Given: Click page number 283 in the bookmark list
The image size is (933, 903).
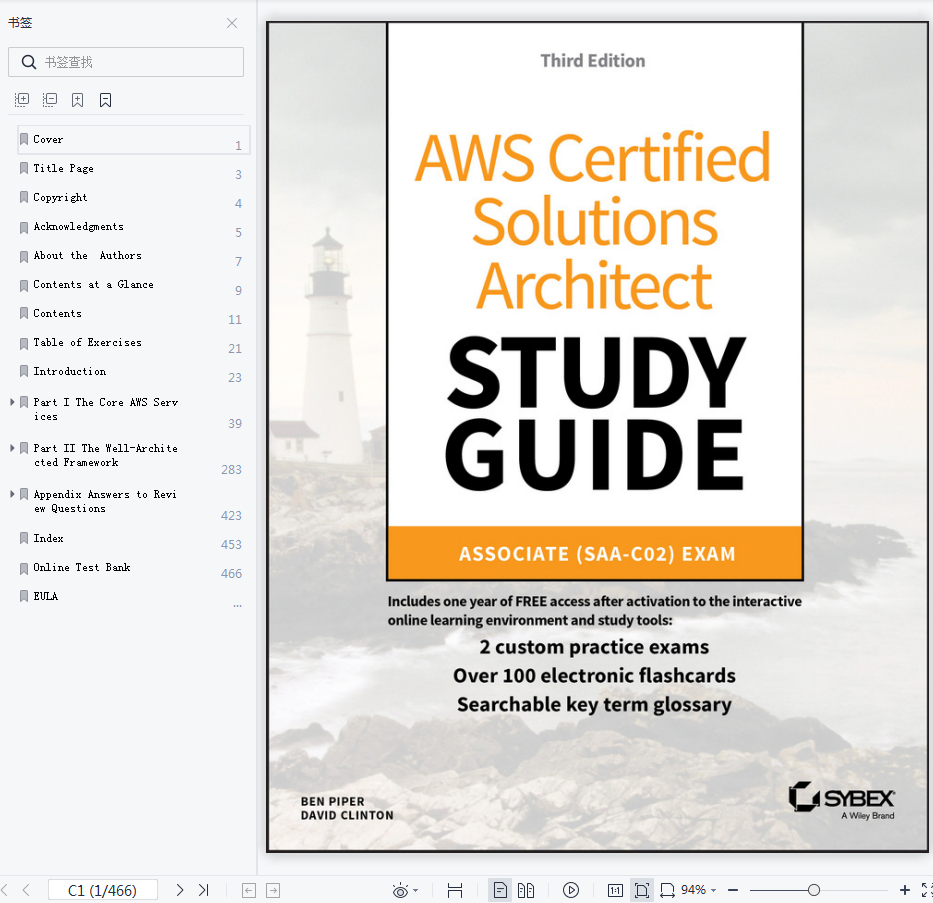Looking at the screenshot, I should [231, 470].
